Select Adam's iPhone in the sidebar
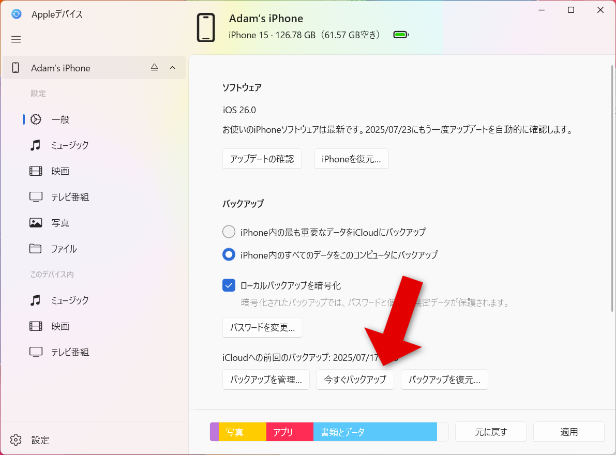 tap(94, 68)
